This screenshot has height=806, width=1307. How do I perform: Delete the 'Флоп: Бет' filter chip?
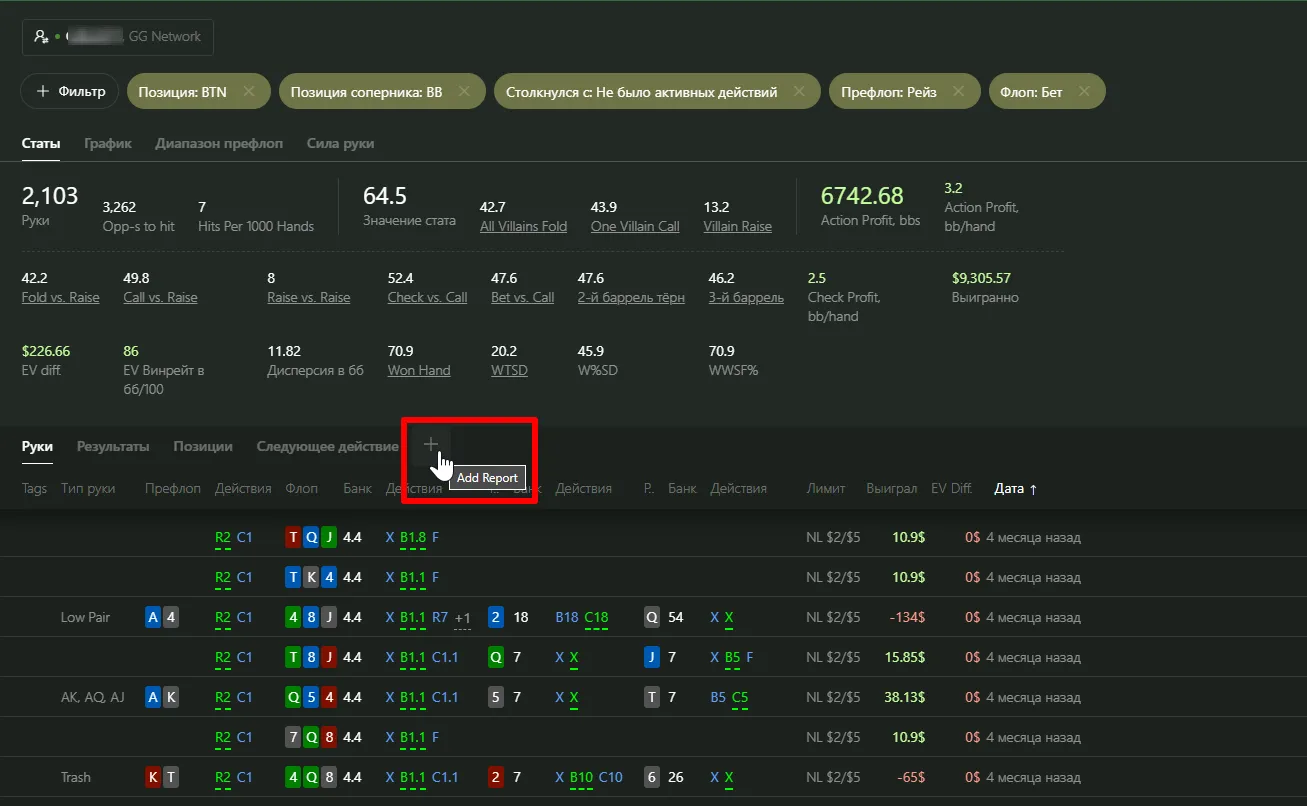(1084, 92)
